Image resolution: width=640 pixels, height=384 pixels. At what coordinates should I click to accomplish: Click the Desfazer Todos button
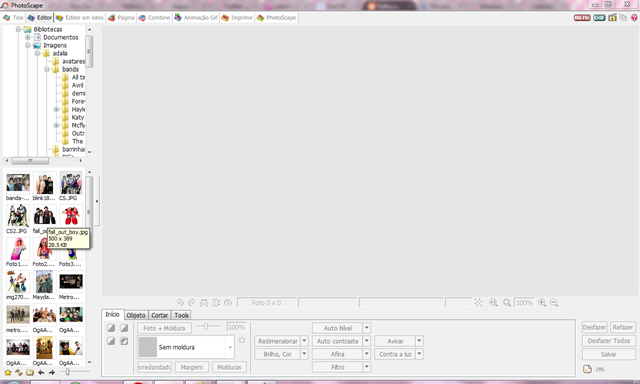pyautogui.click(x=609, y=340)
